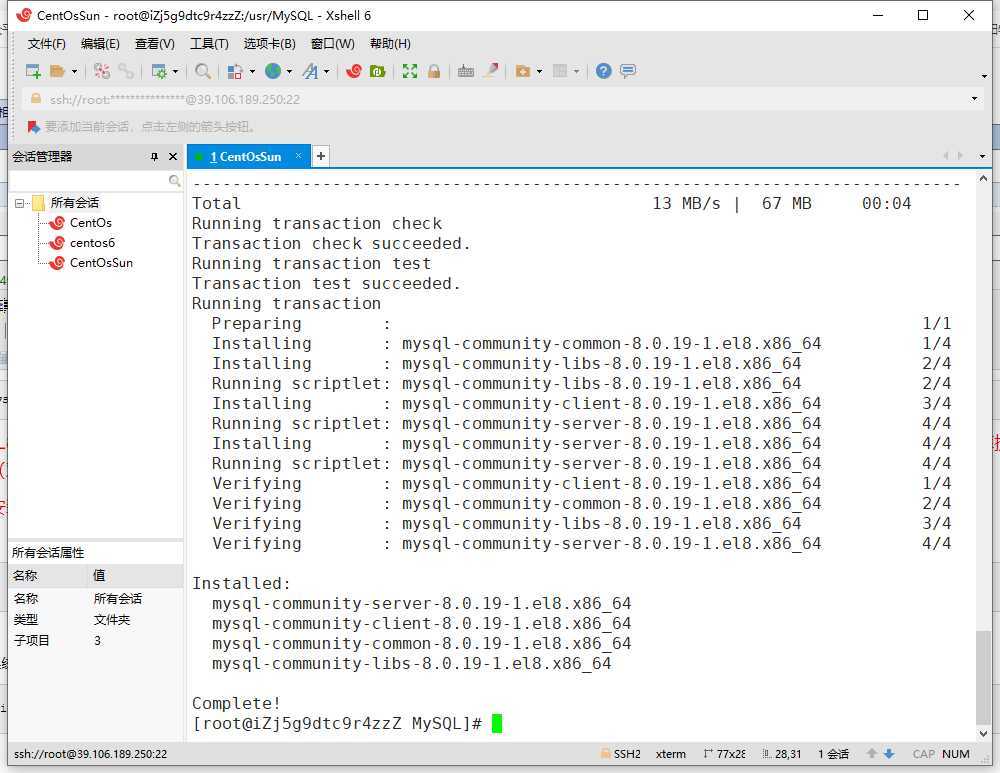Click the terminal scrollbar down arrow
This screenshot has height=773, width=1000.
tap(983, 734)
